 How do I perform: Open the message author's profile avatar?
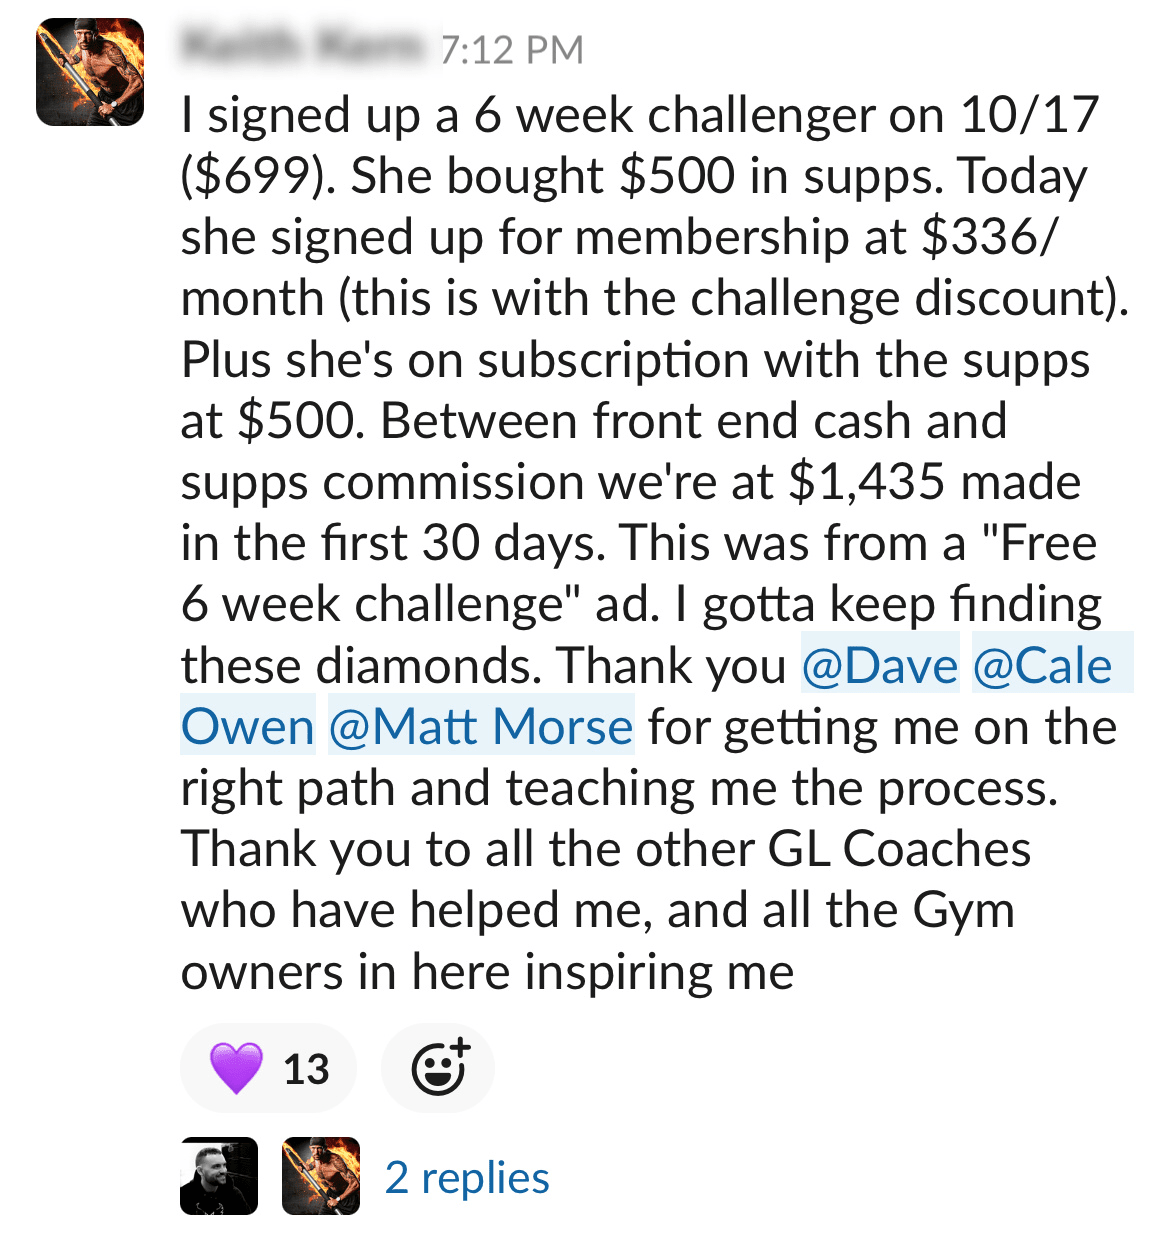[x=90, y=72]
